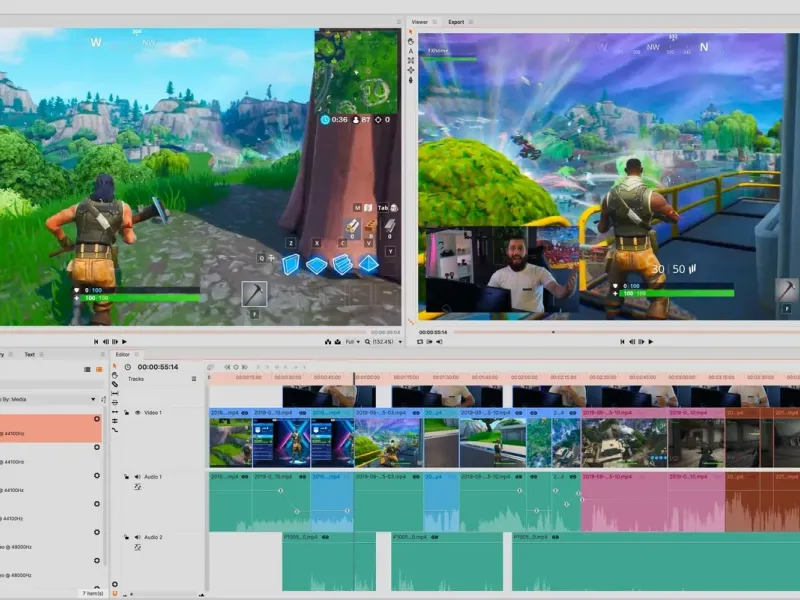Select the pink 2019-08-...5-10.mp4 clip on Video 1
Screen dimensions: 800x600
[624, 438]
